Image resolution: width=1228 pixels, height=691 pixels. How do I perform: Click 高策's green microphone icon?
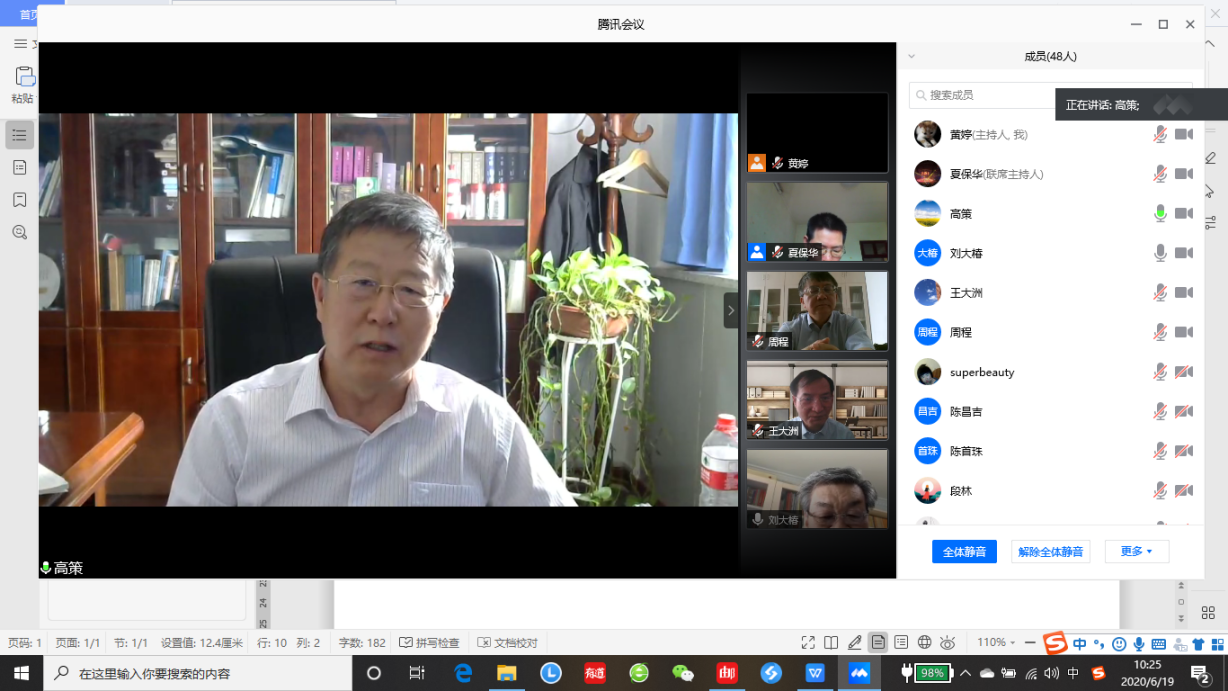click(1160, 213)
